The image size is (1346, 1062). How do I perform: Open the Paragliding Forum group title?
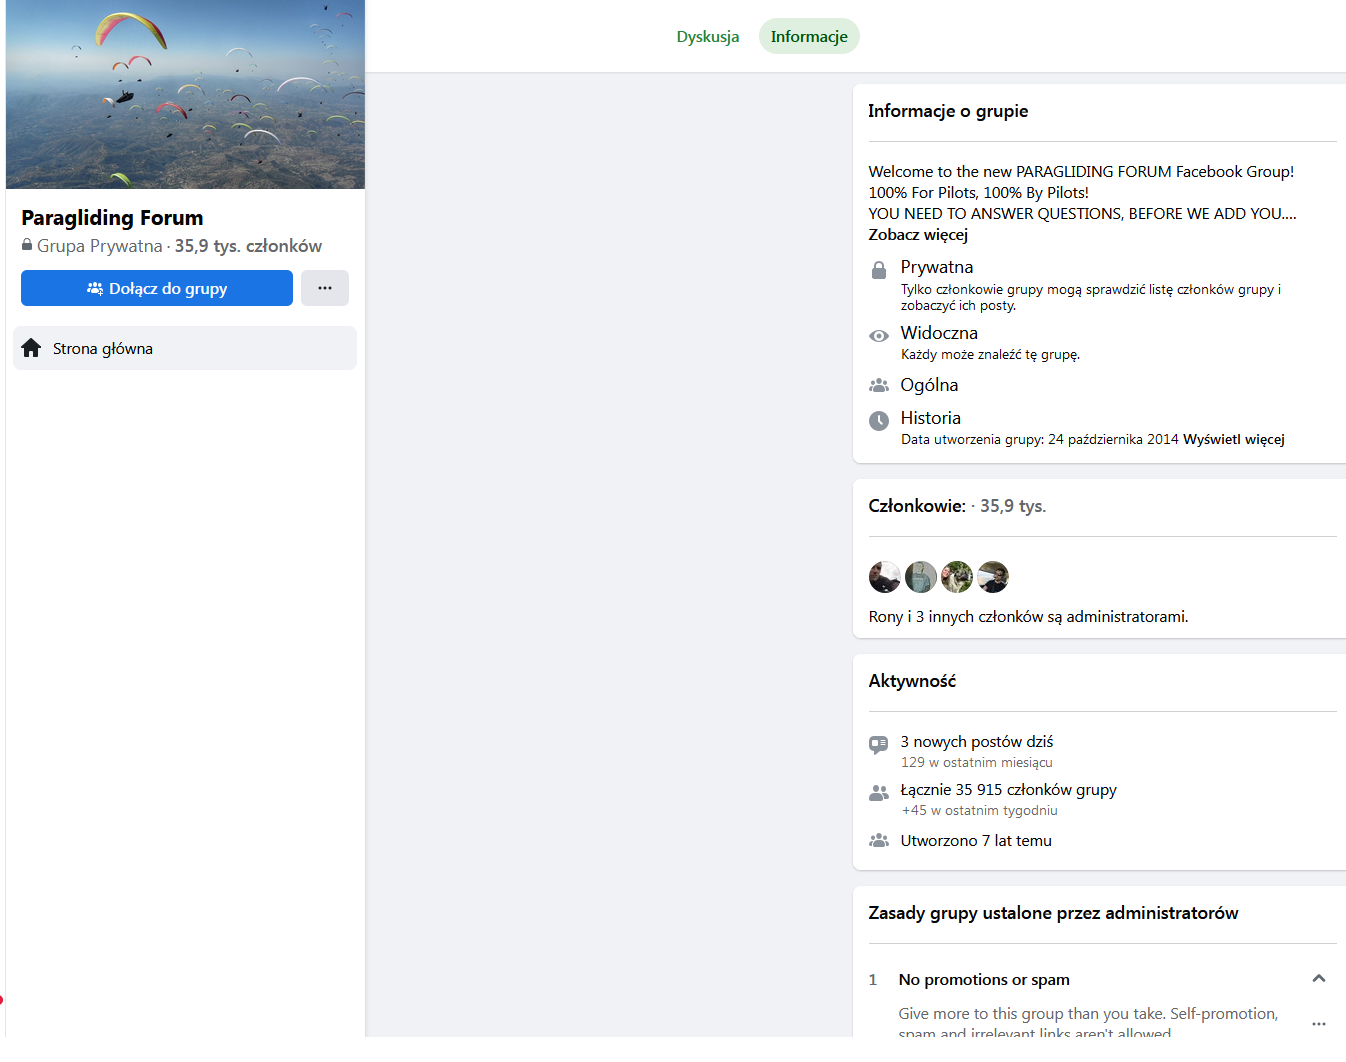point(112,218)
